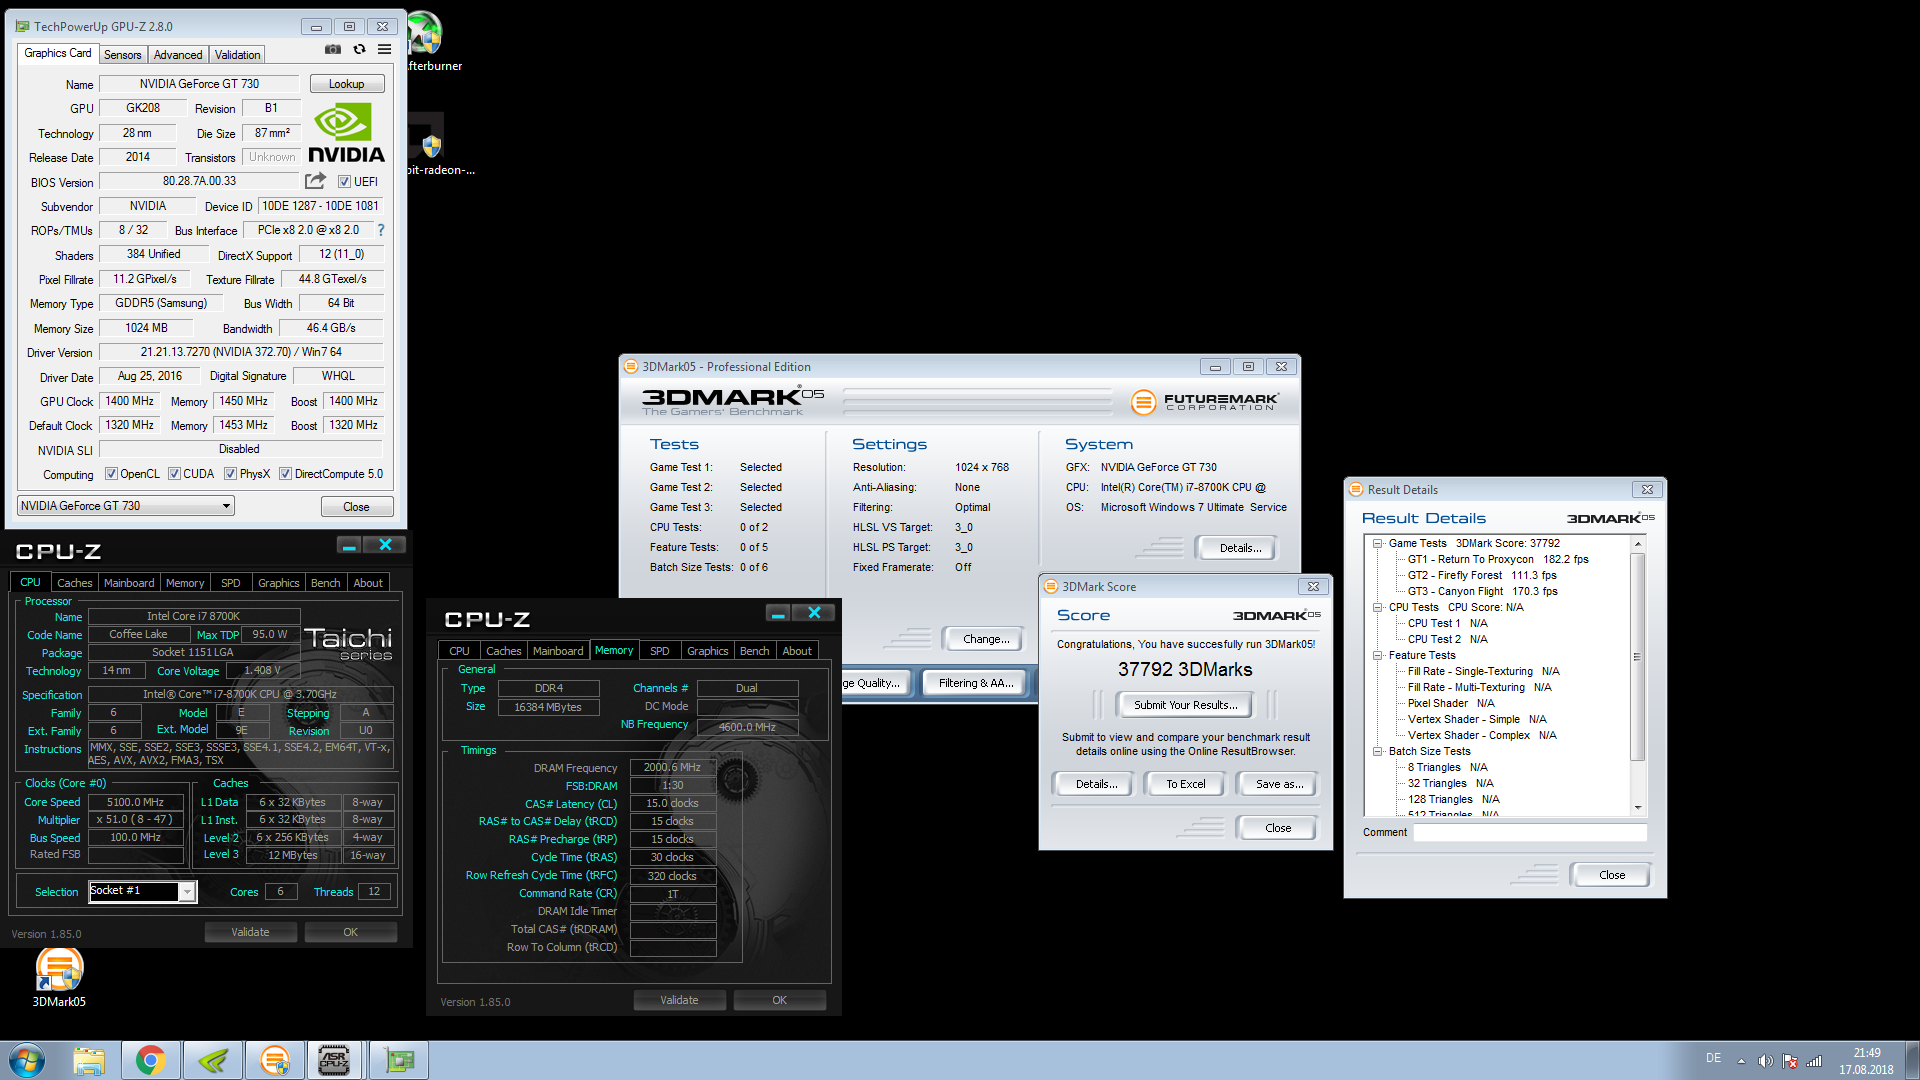Click the System Details... button in 3DMark05
The image size is (1920, 1080).
point(1240,548)
